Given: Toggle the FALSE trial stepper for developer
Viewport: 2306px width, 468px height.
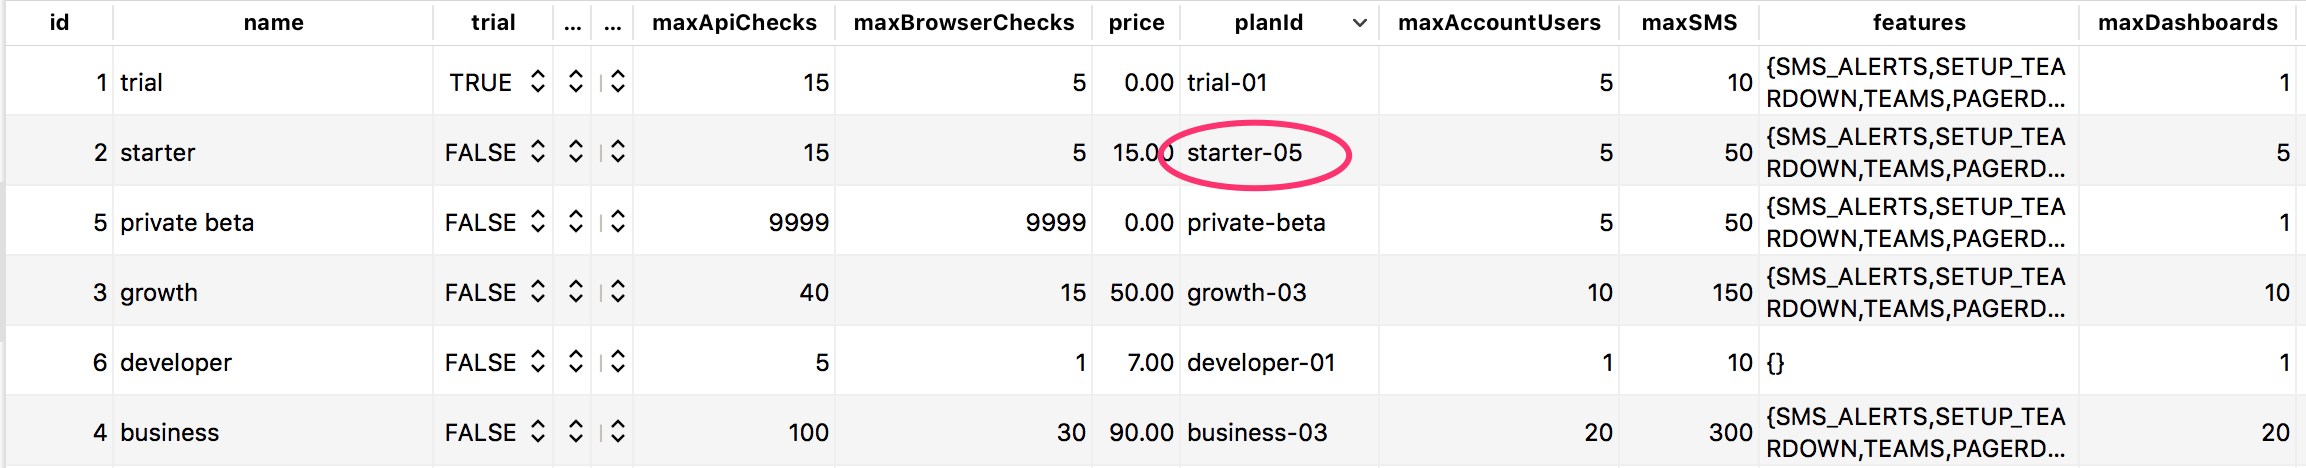Looking at the screenshot, I should tap(537, 362).
